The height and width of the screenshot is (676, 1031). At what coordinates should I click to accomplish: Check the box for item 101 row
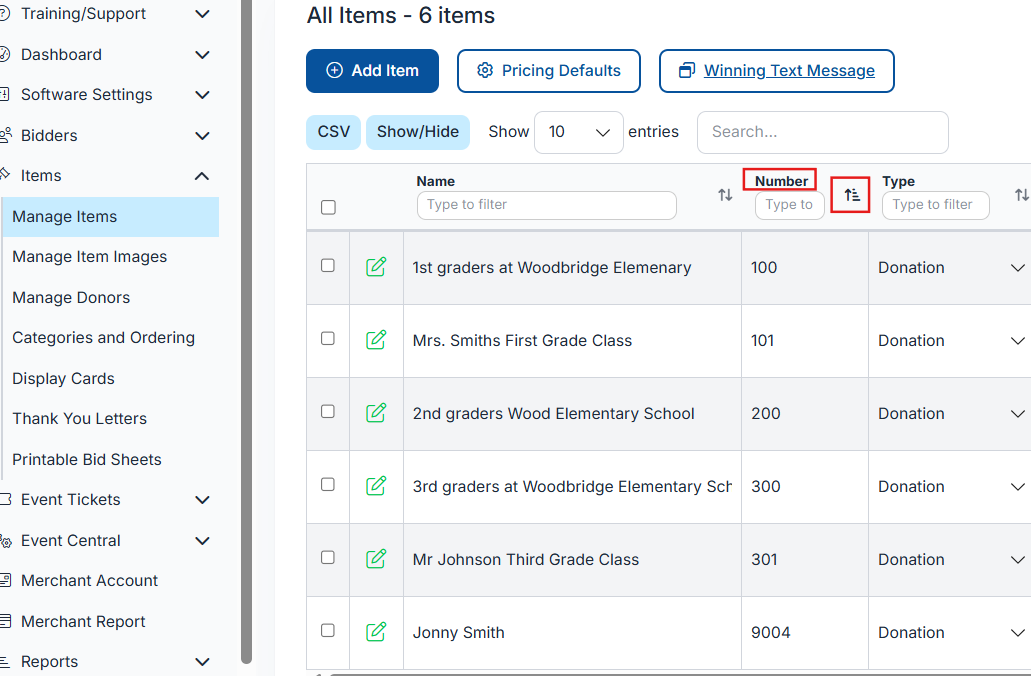pos(328,339)
